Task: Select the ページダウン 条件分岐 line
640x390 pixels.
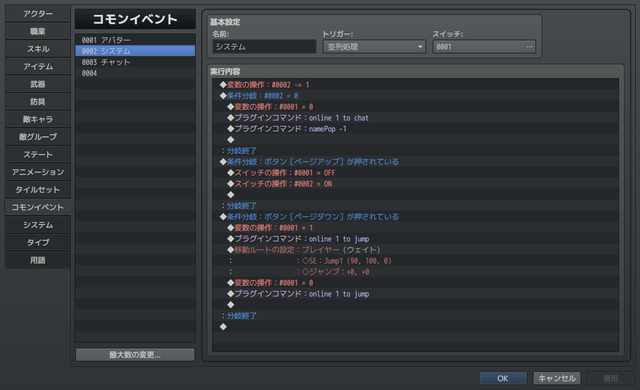Action: [416, 217]
